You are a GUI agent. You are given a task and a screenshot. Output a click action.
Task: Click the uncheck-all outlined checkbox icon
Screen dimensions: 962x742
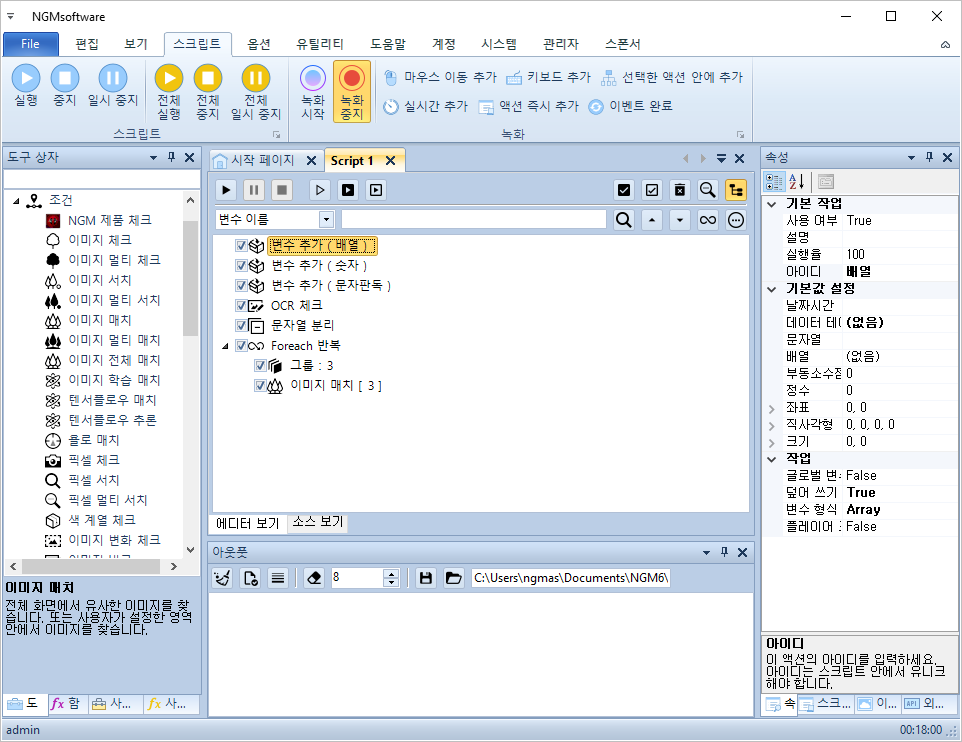[x=652, y=190]
